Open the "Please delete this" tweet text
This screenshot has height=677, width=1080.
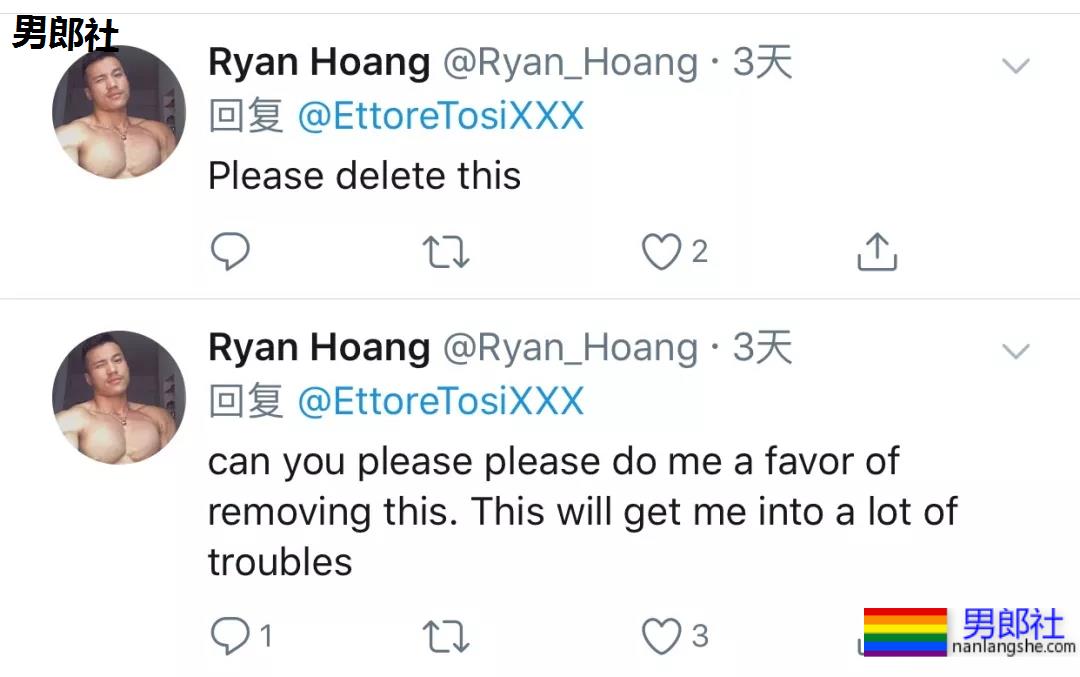(x=364, y=177)
